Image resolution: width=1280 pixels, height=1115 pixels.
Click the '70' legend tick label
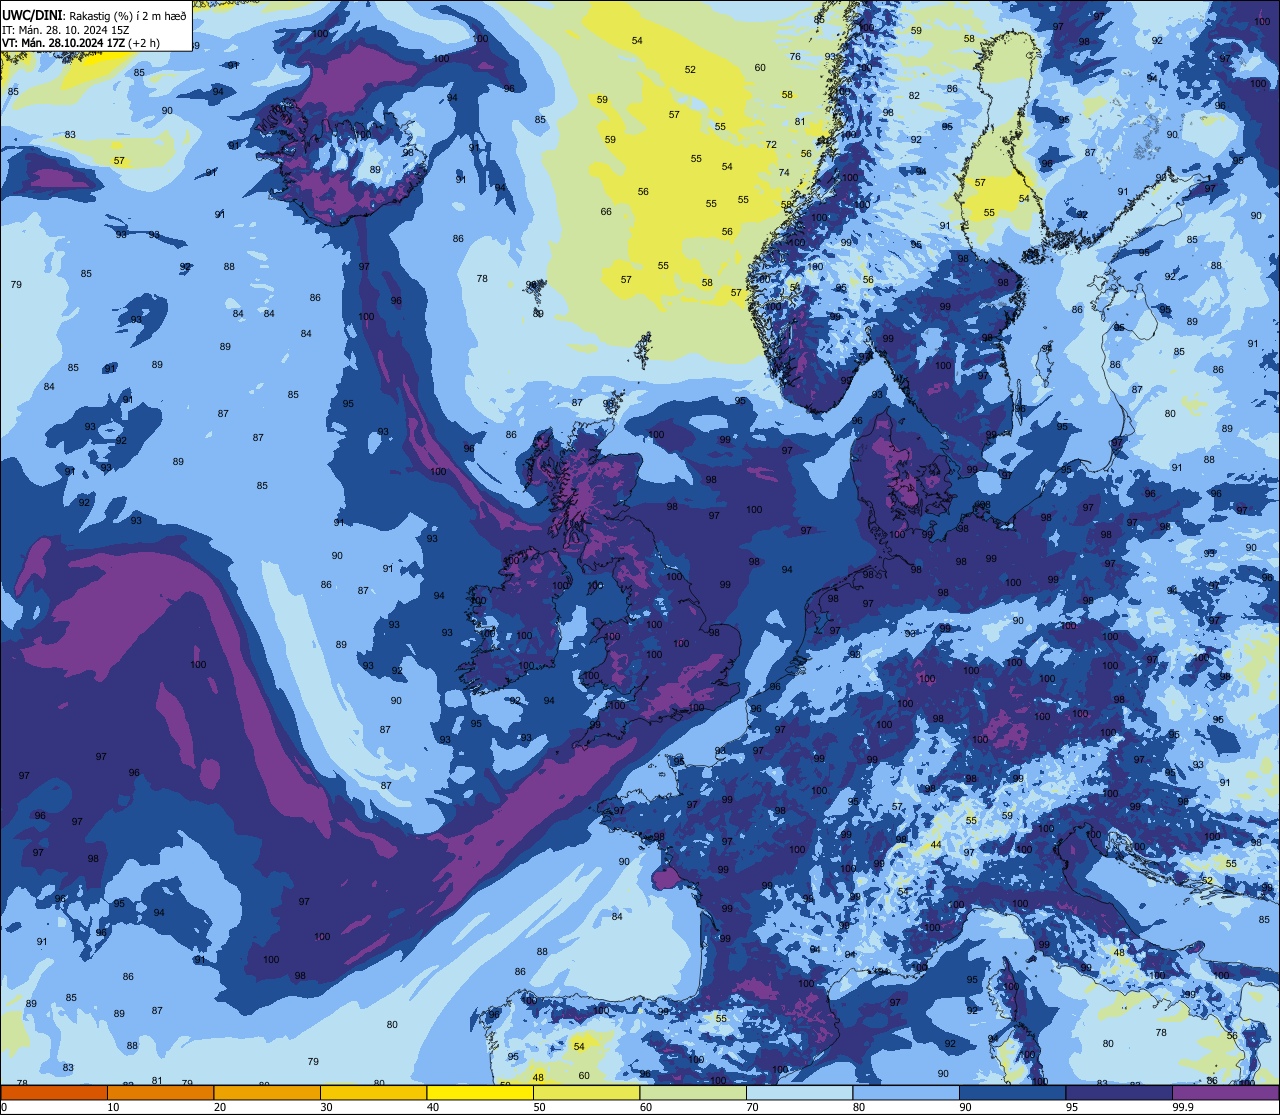[x=752, y=1107]
